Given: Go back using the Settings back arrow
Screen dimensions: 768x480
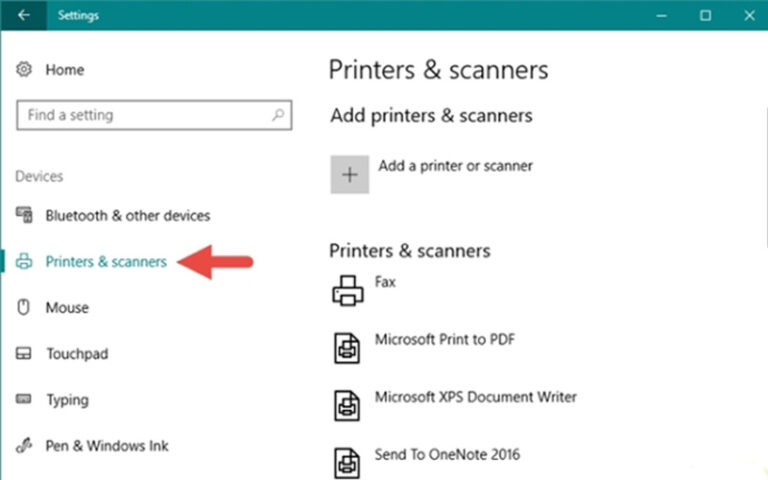Looking at the screenshot, I should [24, 15].
